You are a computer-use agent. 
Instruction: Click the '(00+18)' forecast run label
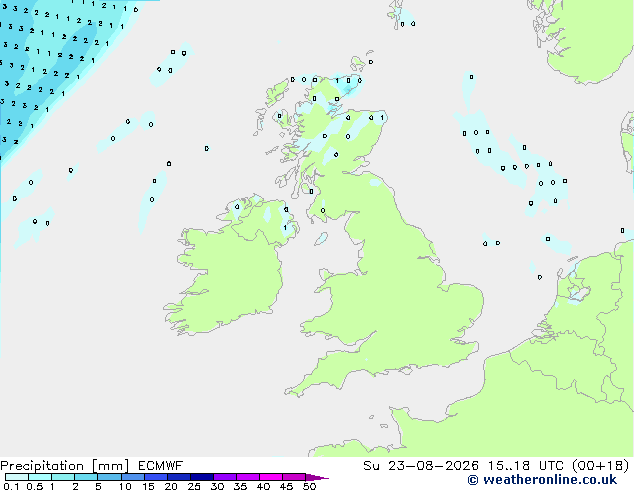coord(600,466)
